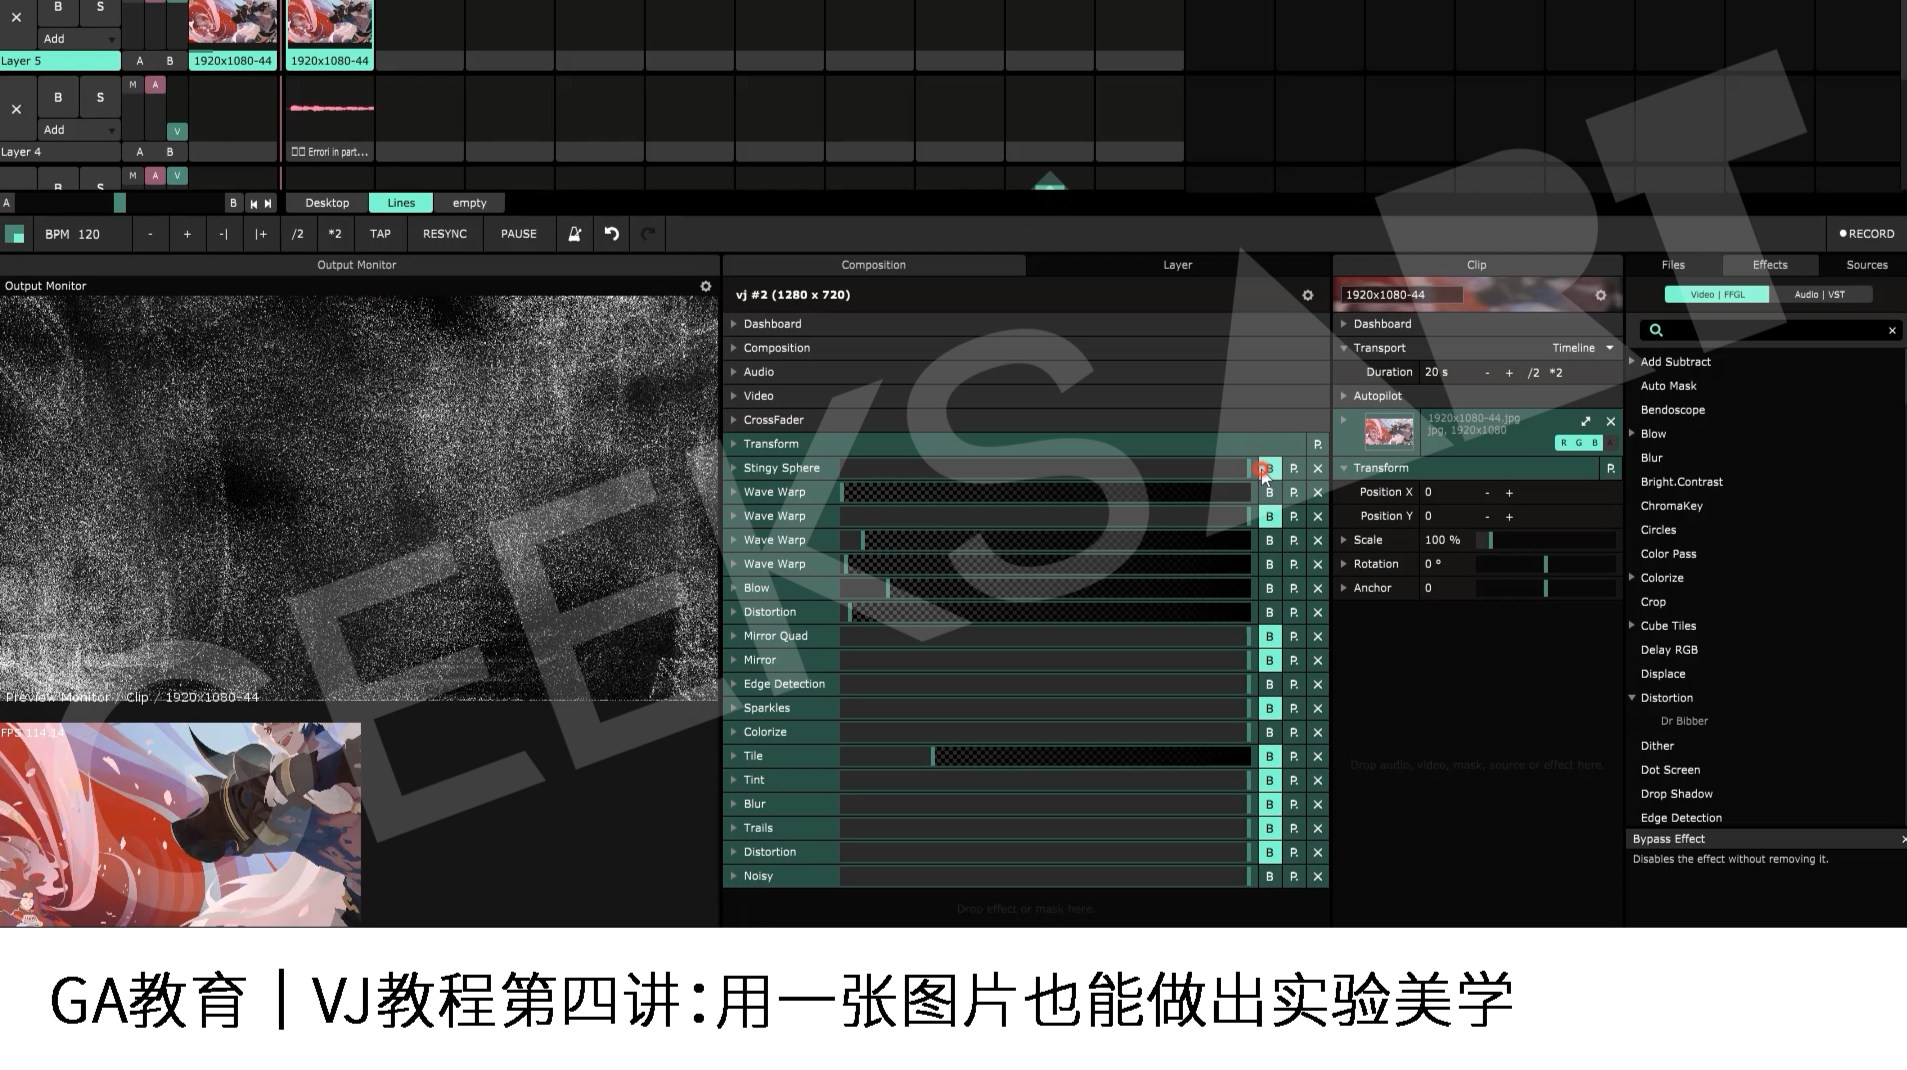Switch to the Desktop deck tab

[327, 203]
